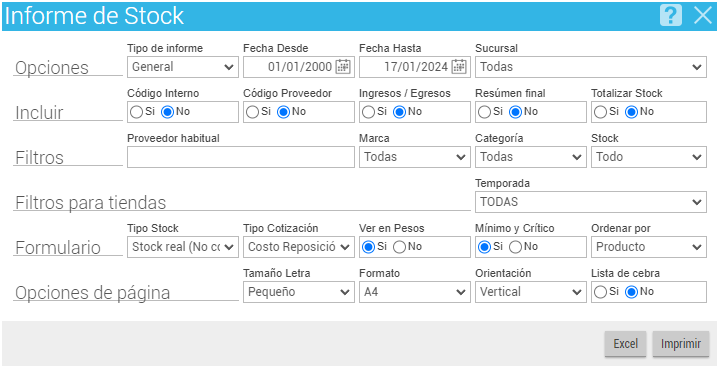Expand the Temporada dropdown
The width and height of the screenshot is (719, 368).
591,202
